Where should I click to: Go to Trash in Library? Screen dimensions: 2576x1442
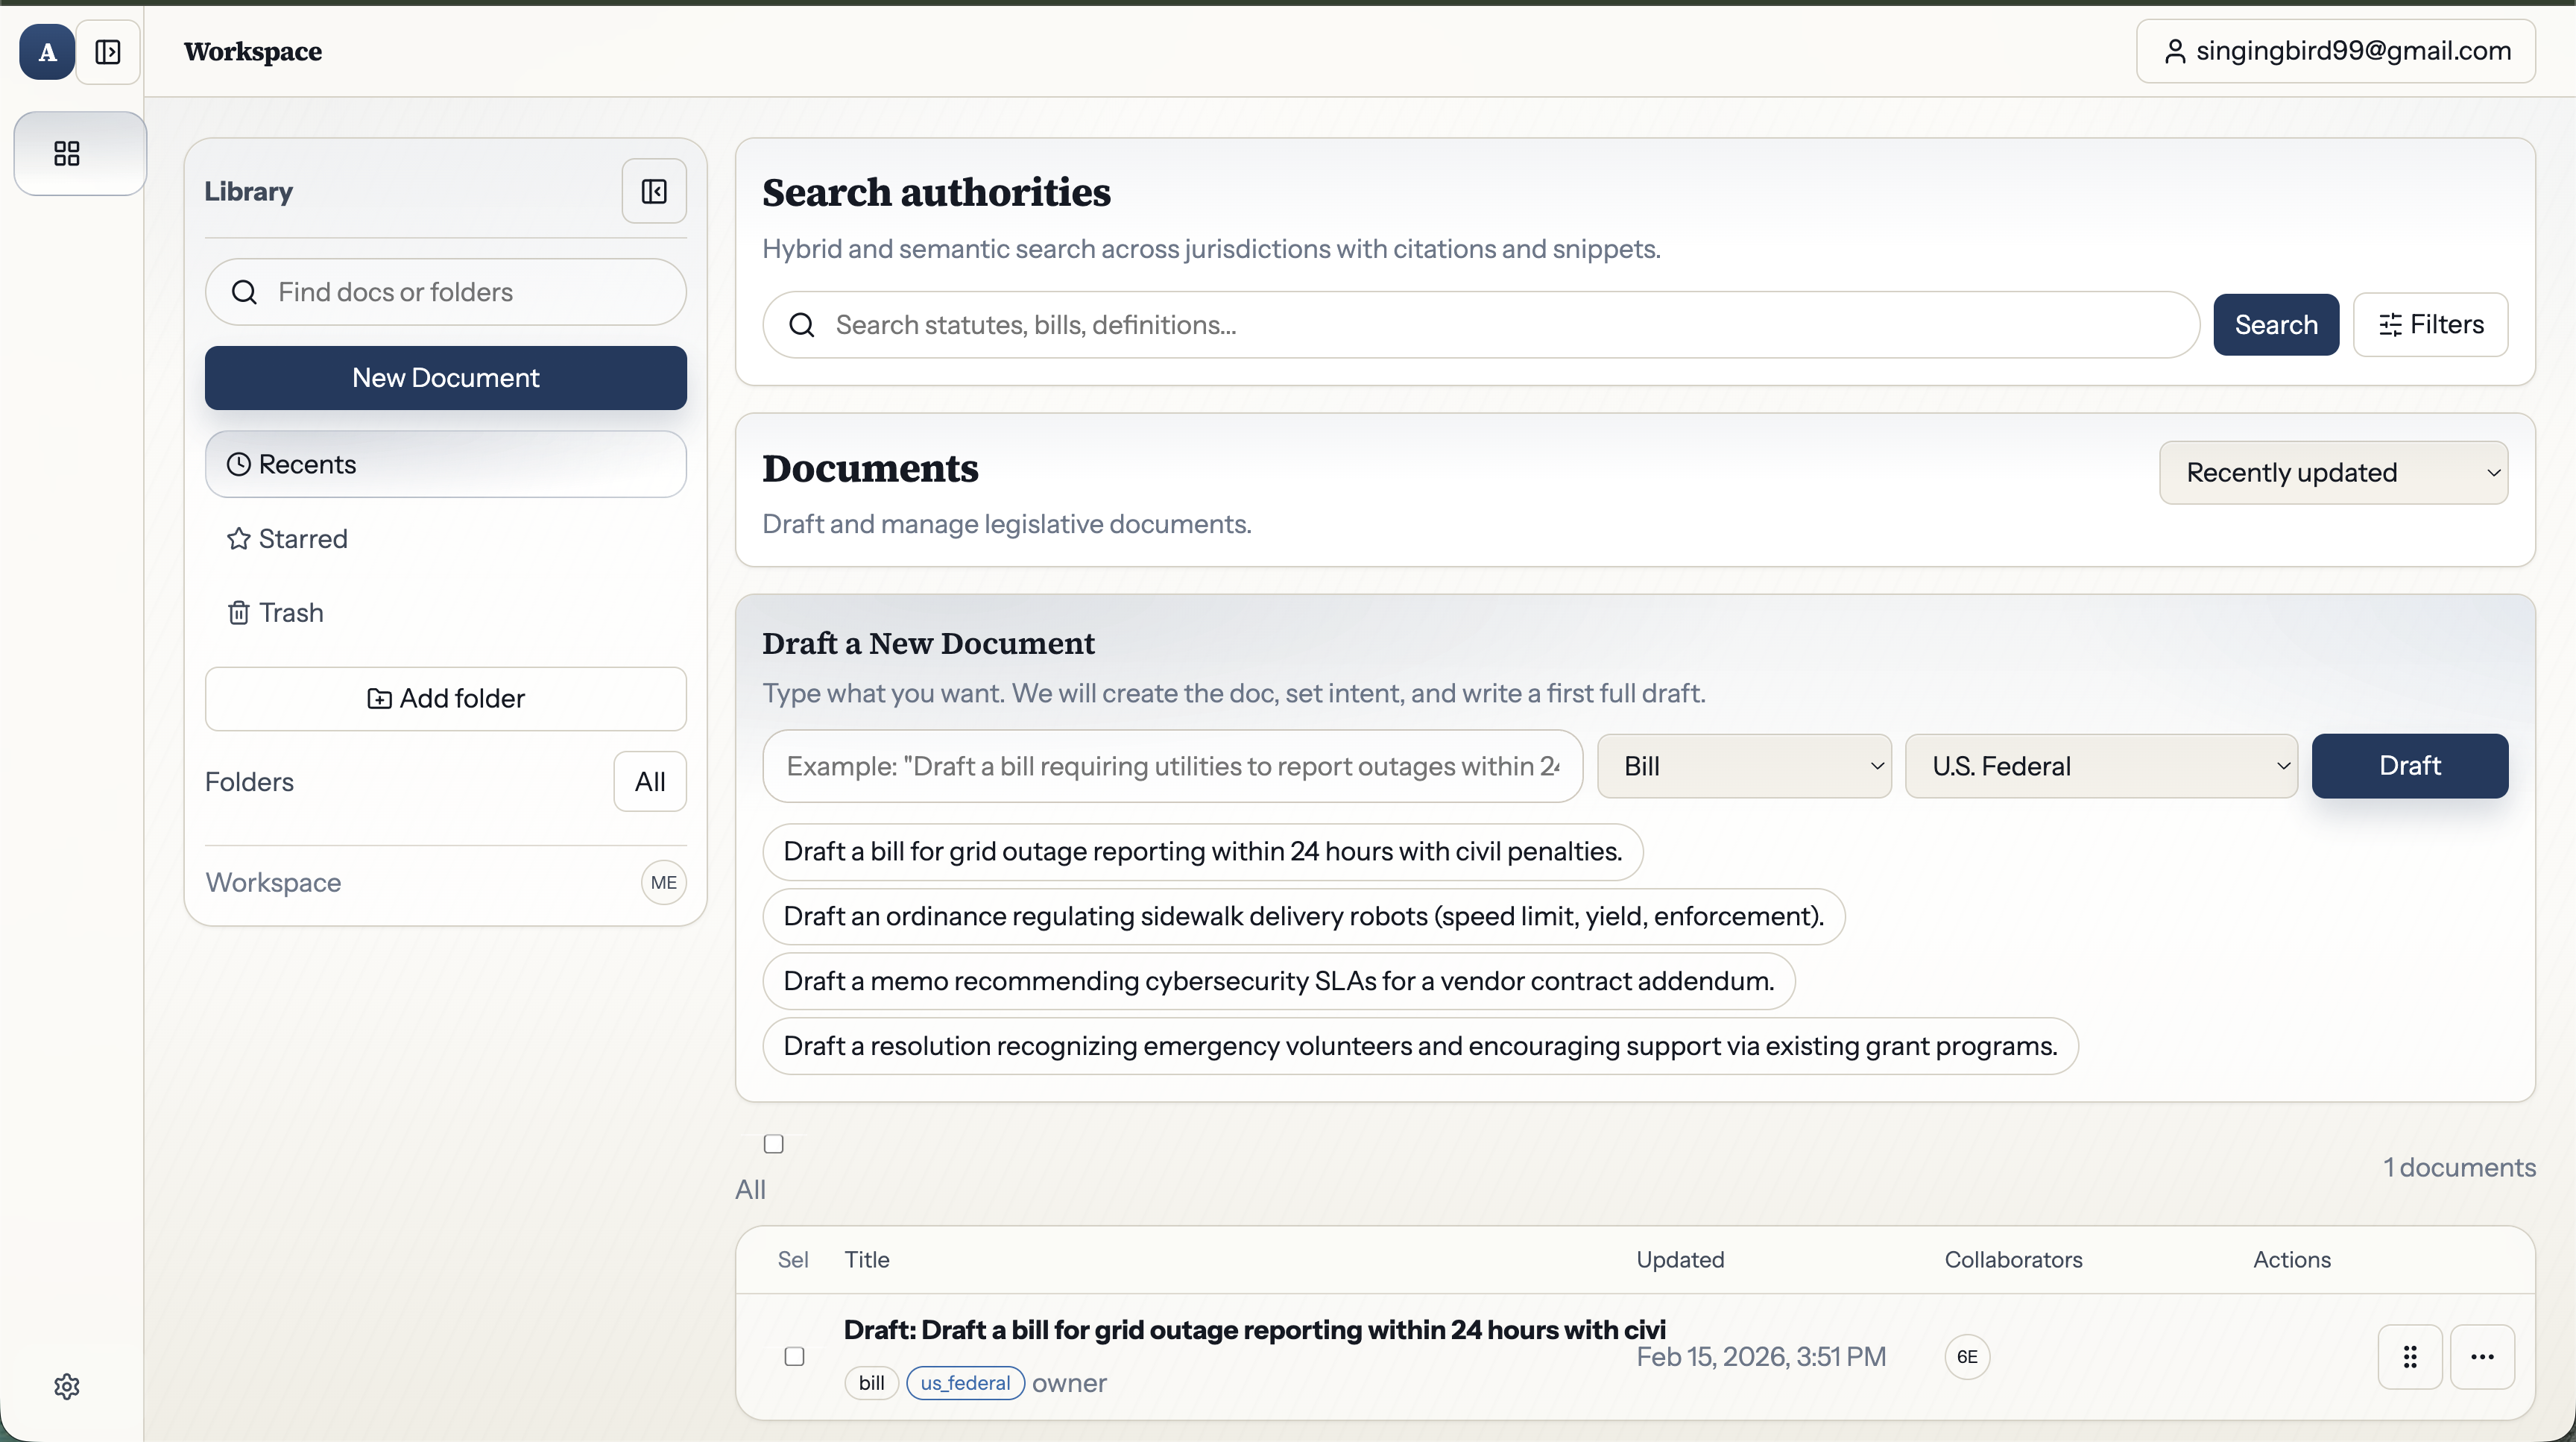click(x=290, y=612)
